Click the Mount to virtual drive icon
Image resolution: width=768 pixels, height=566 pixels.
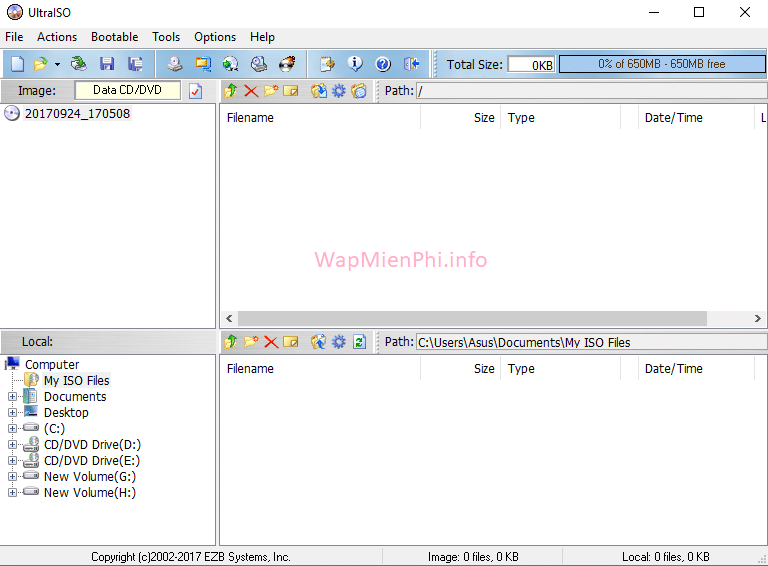click(x=259, y=64)
